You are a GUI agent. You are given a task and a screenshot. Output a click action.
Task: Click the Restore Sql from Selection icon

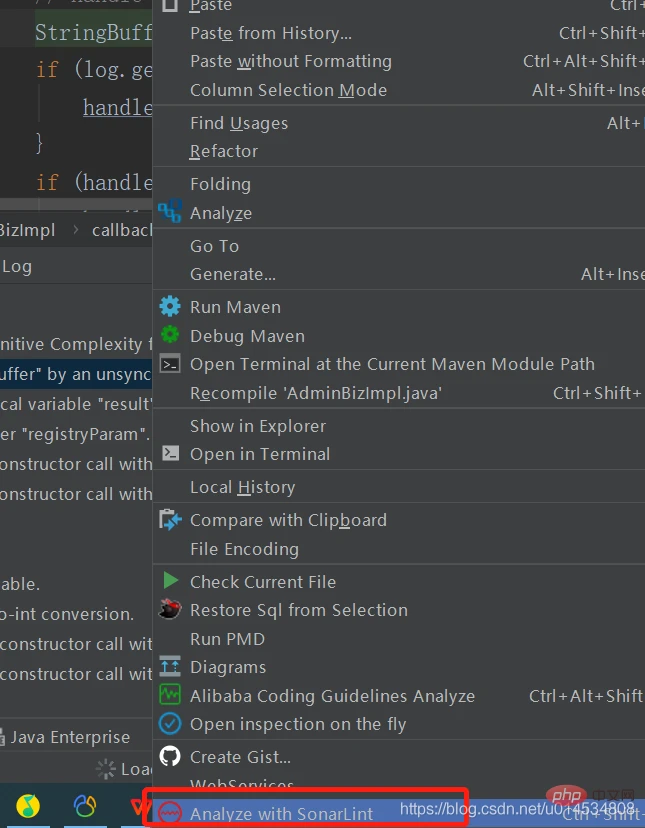(x=170, y=609)
